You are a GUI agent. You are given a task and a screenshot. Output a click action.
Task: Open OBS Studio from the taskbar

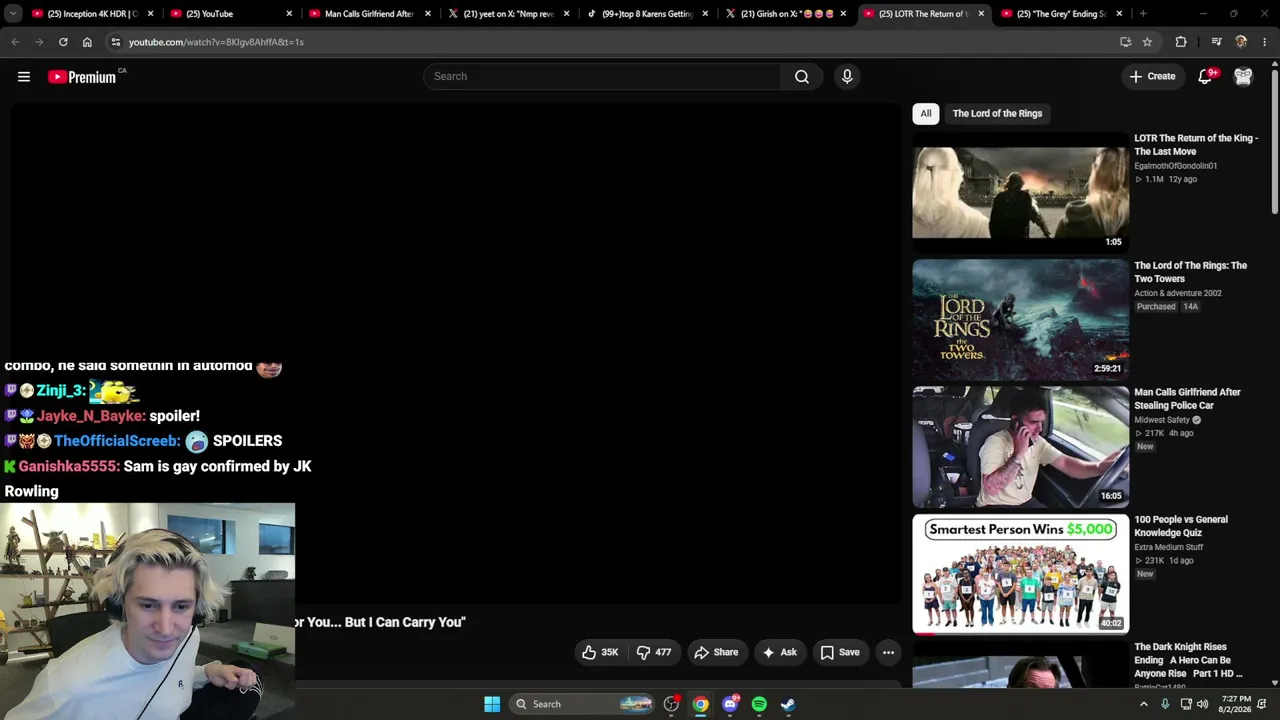(x=672, y=704)
